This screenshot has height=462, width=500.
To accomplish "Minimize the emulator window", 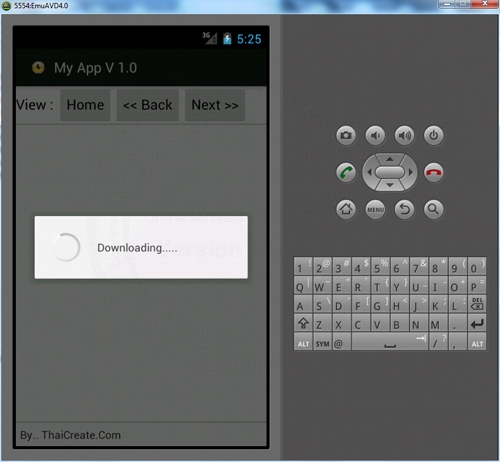I will 447,4.
